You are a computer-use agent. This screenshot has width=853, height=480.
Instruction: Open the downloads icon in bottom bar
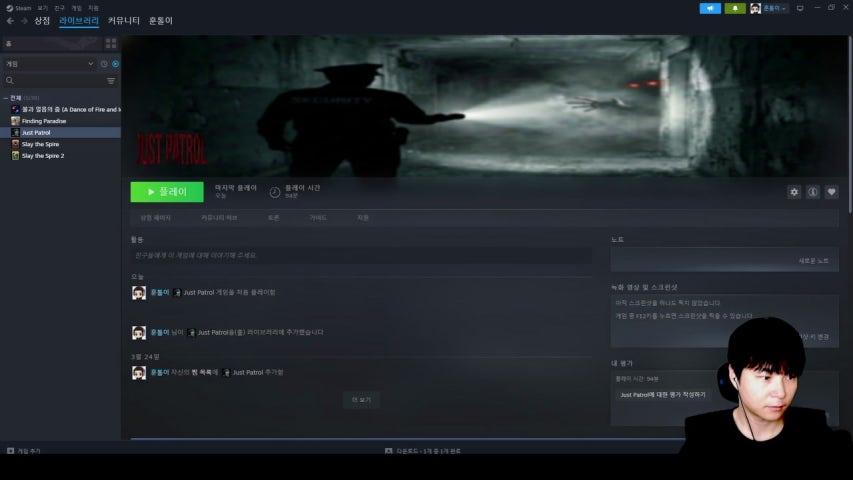pyautogui.click(x=388, y=451)
